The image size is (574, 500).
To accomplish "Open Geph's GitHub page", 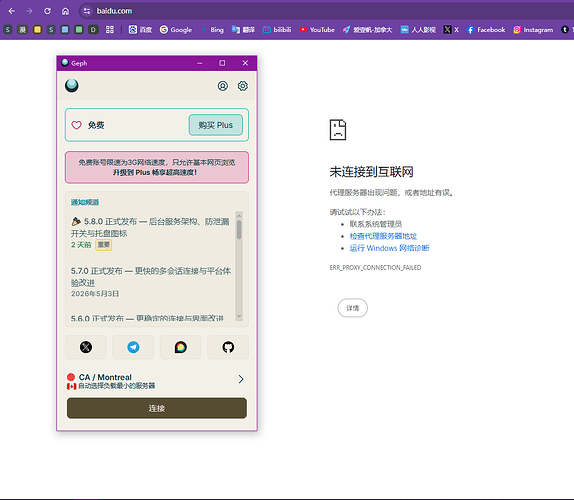I will coord(228,347).
